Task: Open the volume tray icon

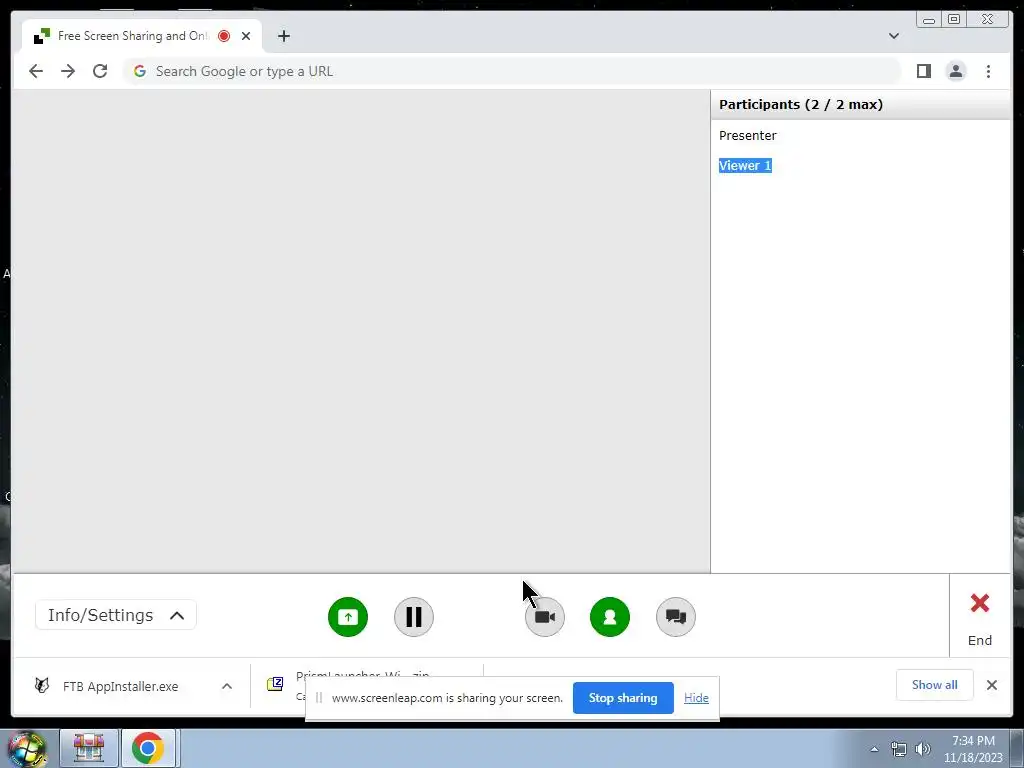Action: click(923, 749)
